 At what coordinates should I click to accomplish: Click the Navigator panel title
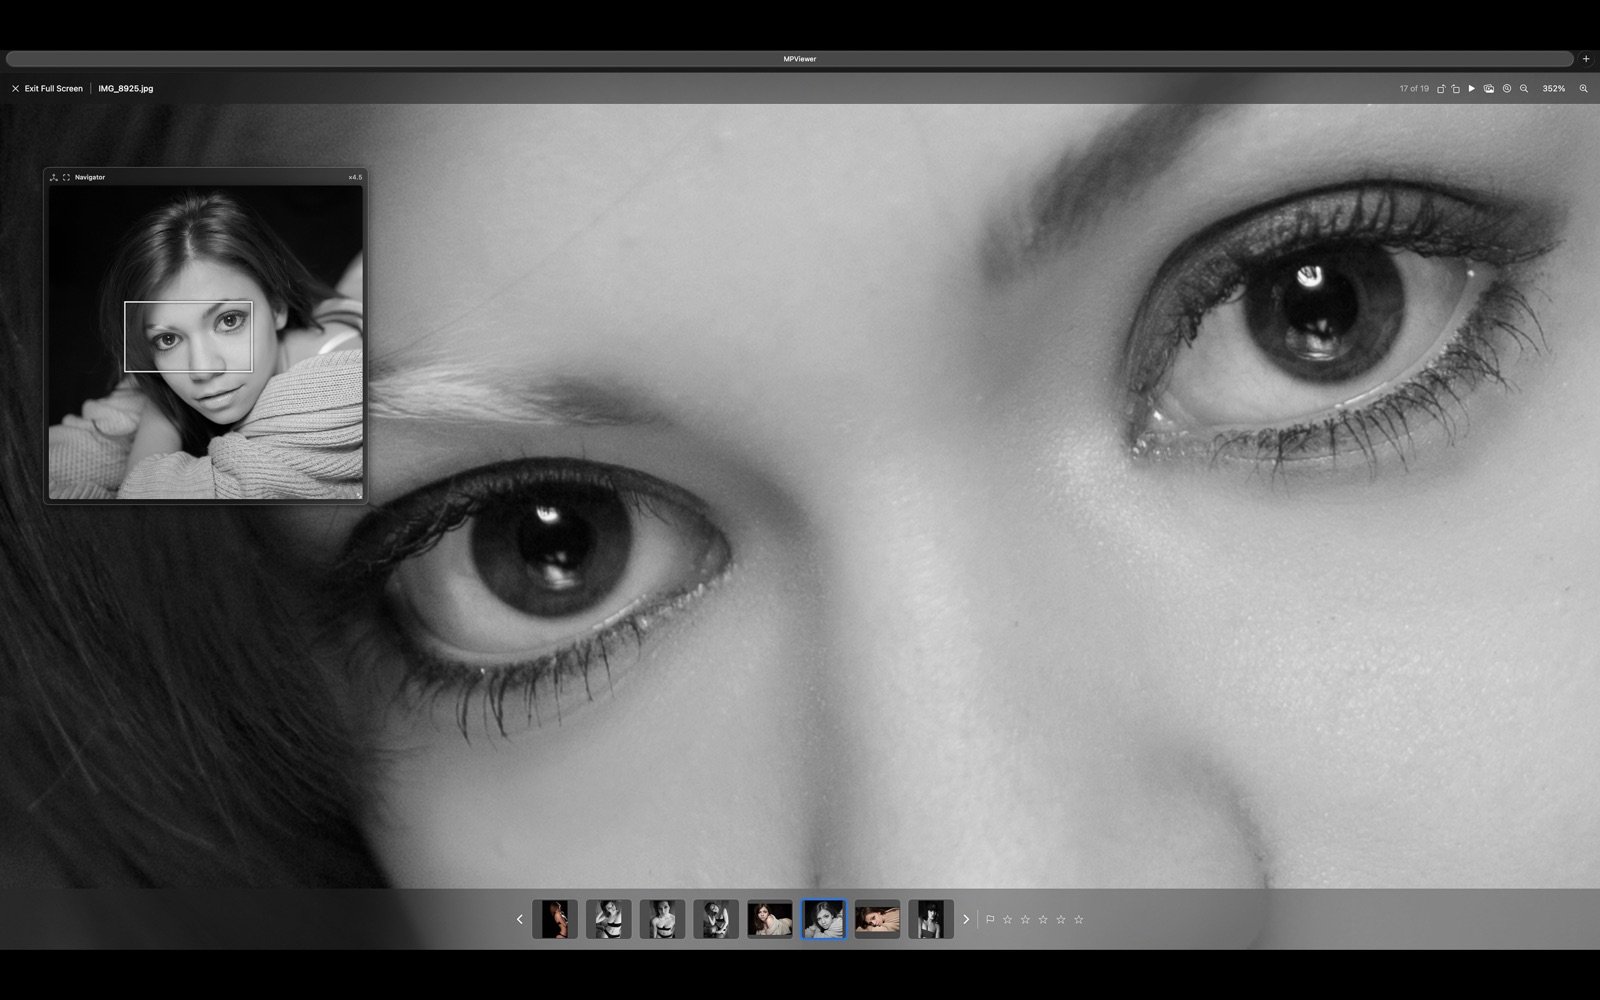(x=90, y=177)
